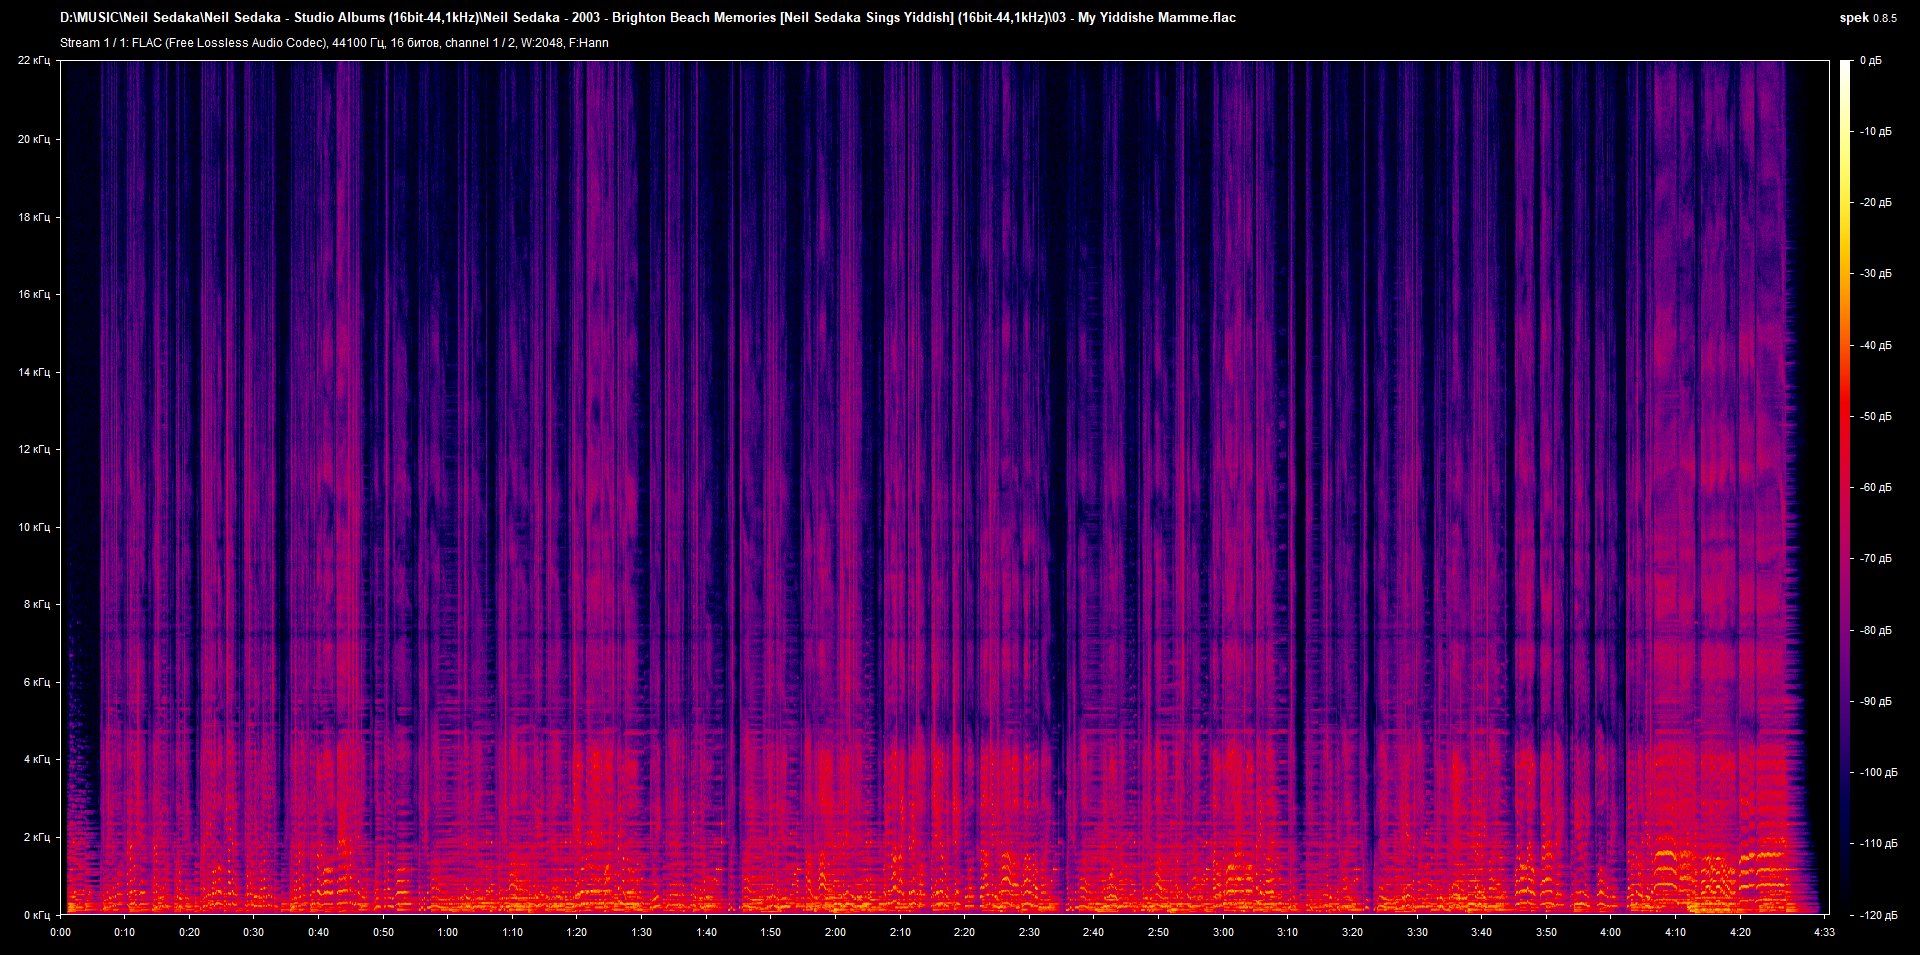Screen dimensions: 1920x955
Task: Click the '0:50' time axis label
Action: 383,932
